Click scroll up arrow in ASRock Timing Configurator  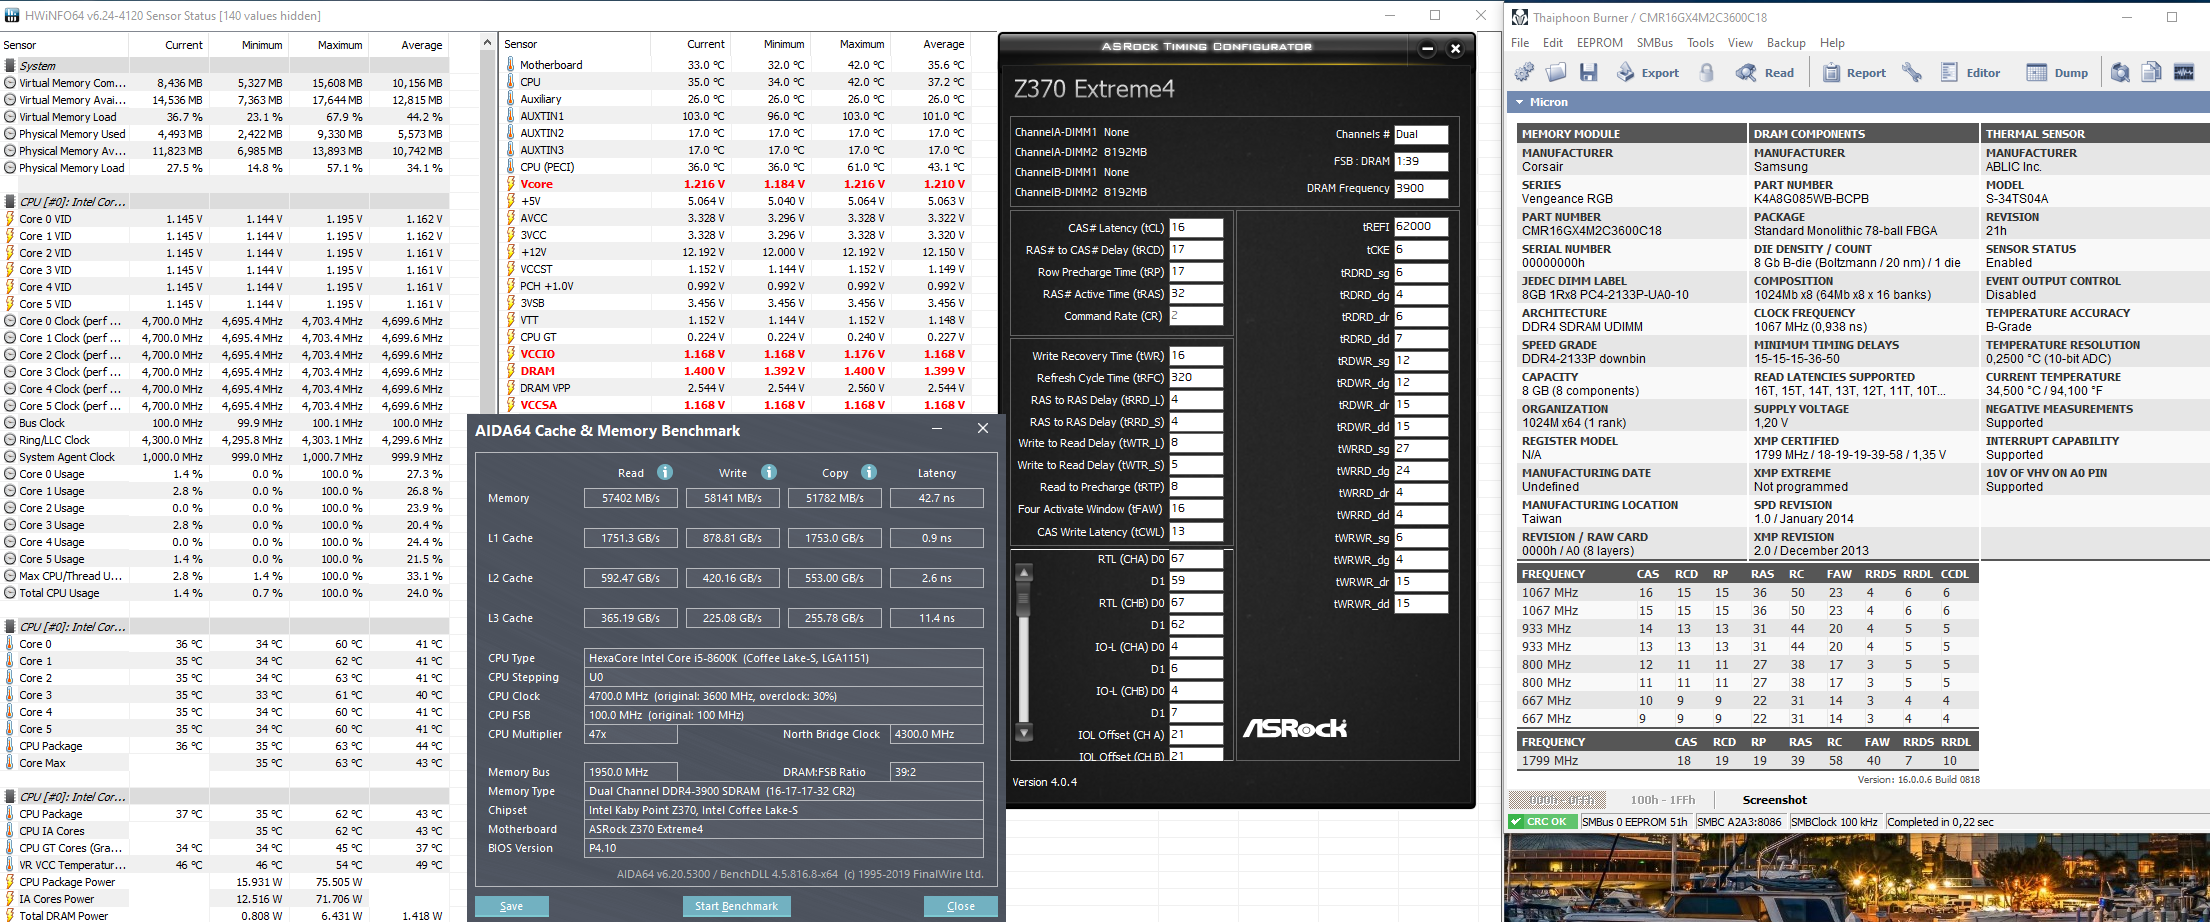(1024, 573)
